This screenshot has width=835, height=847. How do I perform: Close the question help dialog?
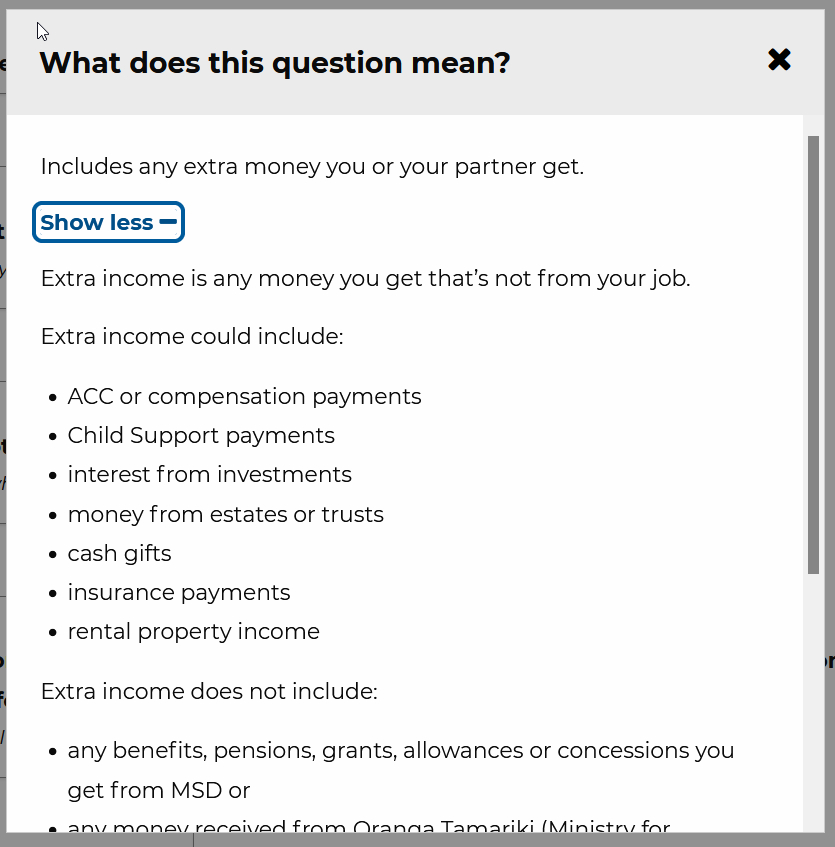779,61
